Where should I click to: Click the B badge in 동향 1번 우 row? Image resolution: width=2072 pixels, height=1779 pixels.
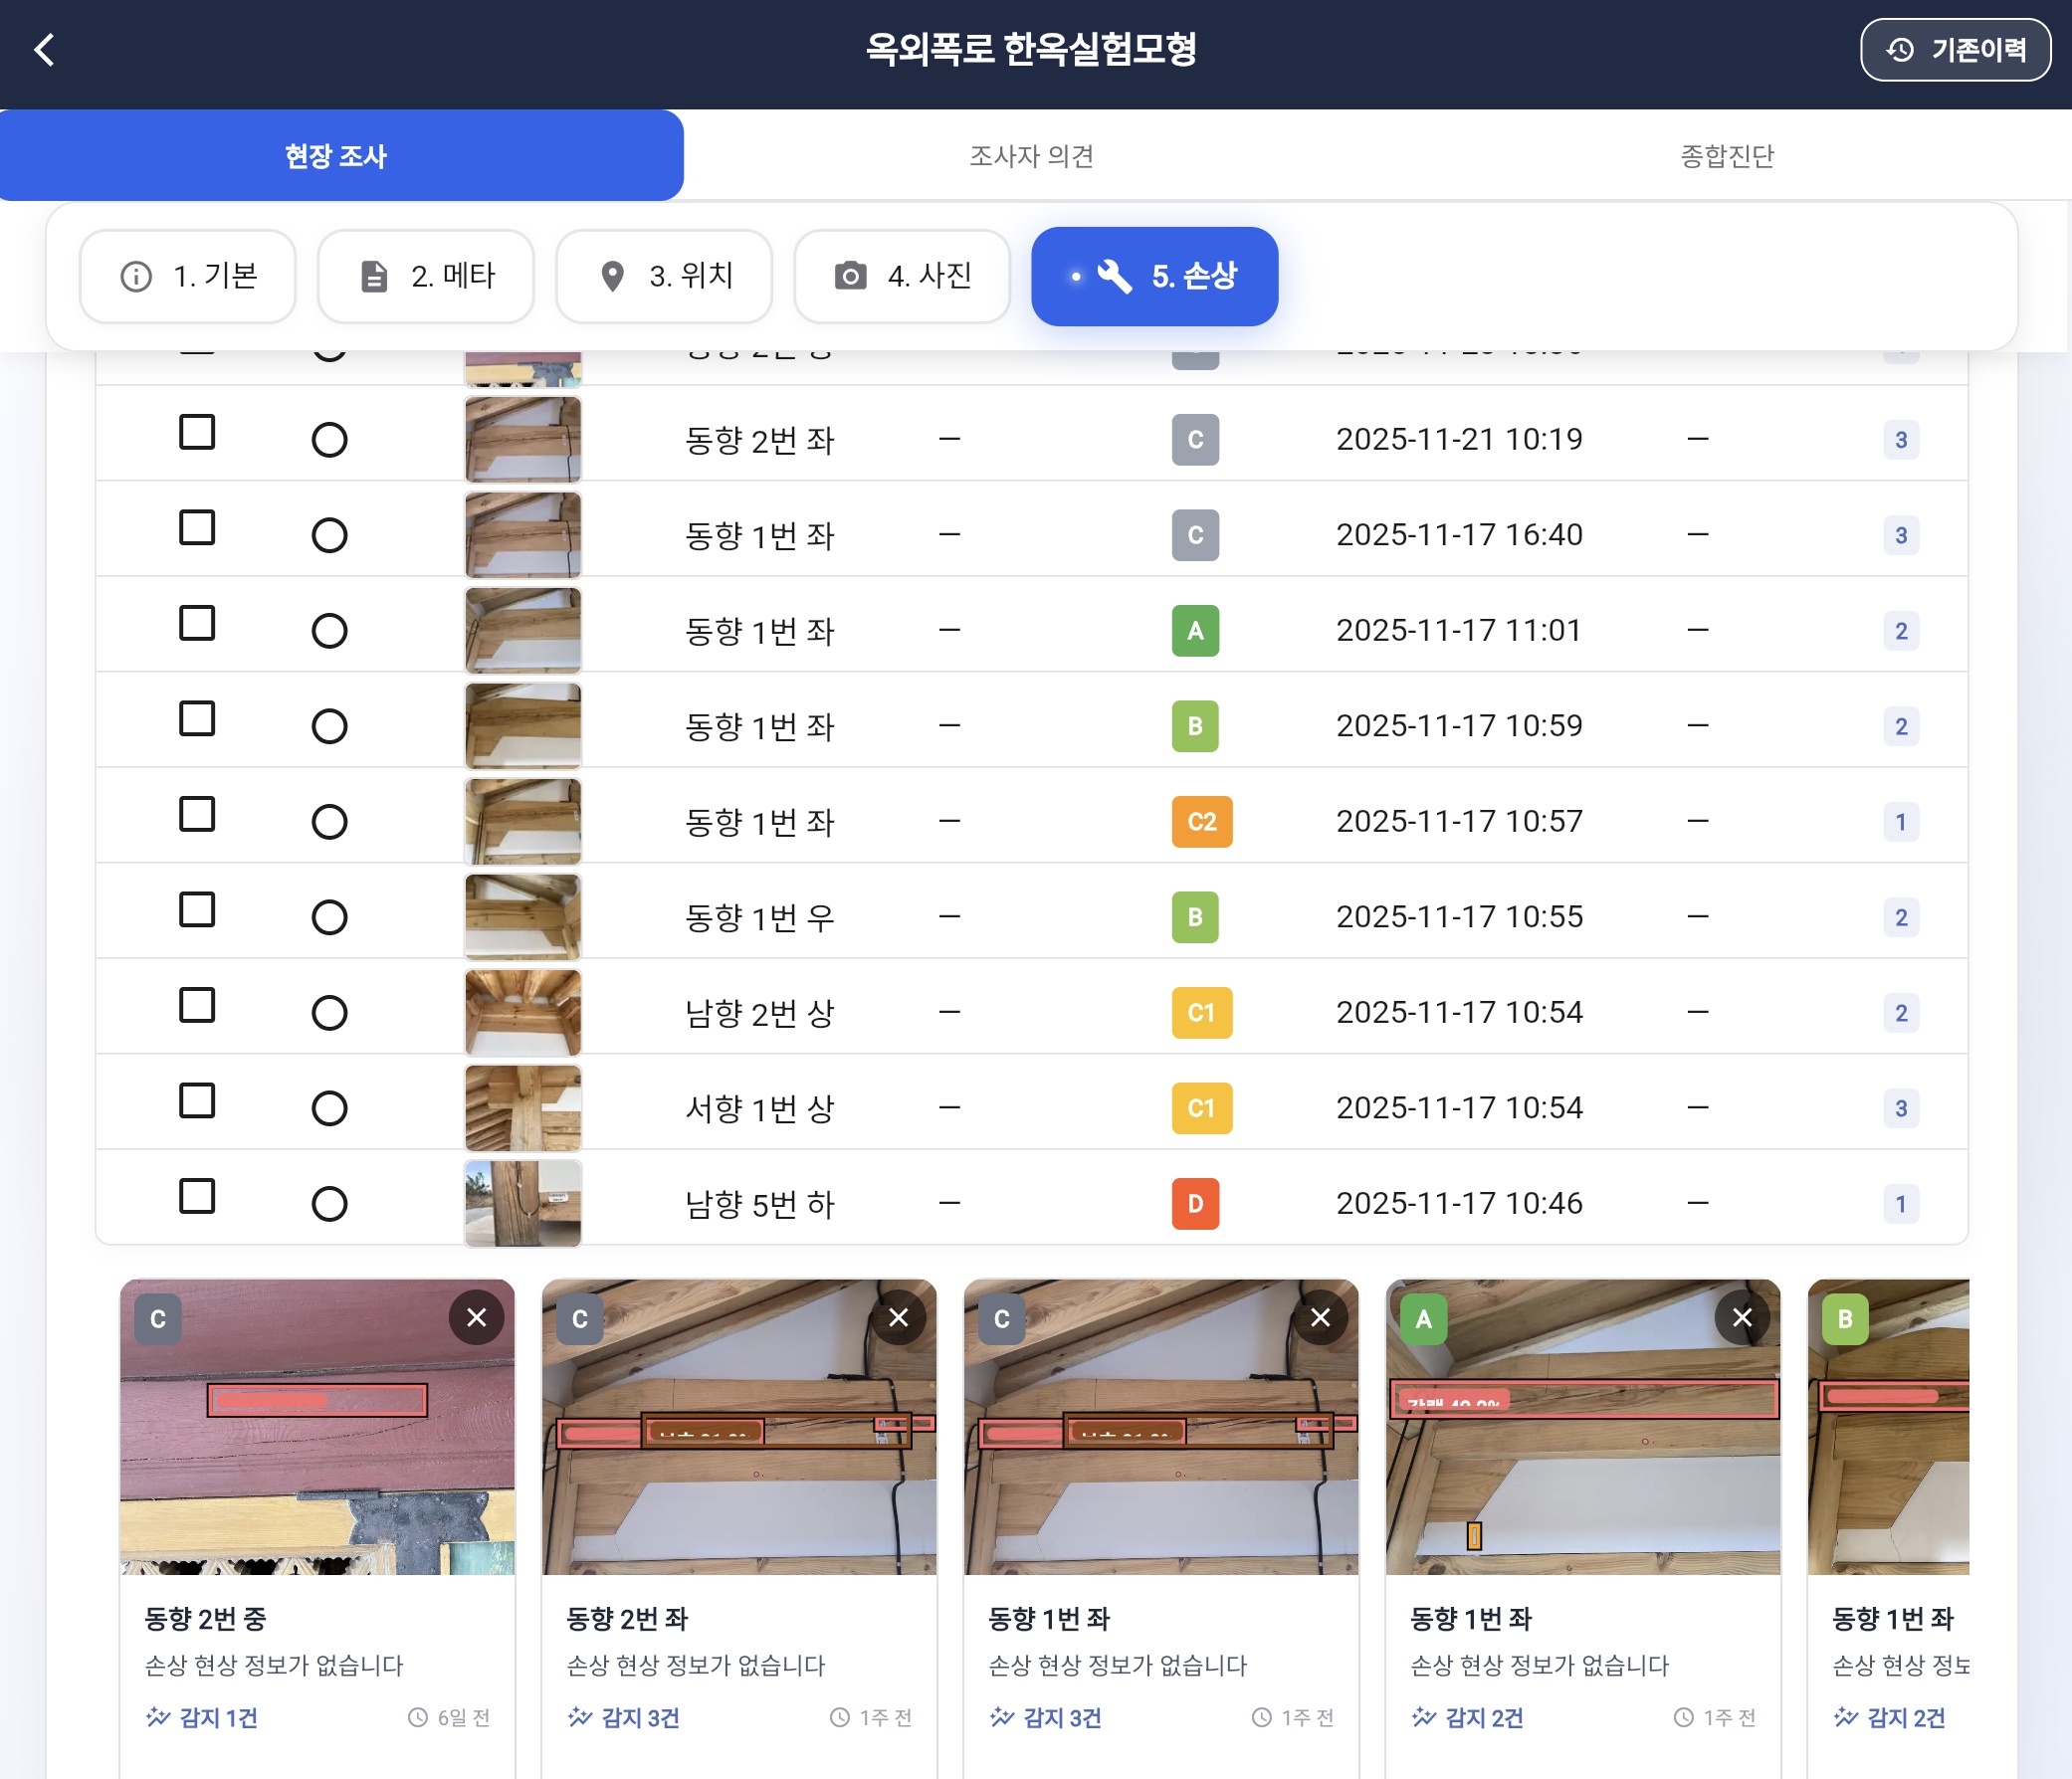click(1195, 917)
